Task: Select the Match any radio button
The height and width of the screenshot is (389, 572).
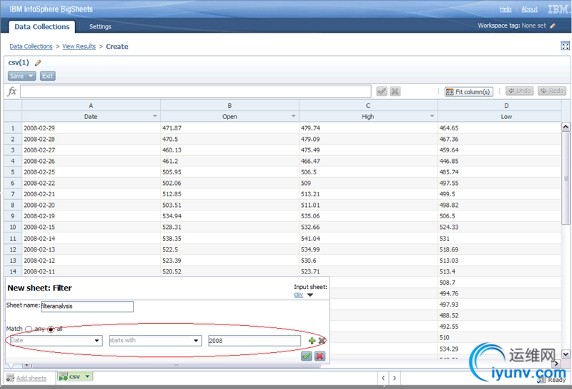Action: (28, 329)
